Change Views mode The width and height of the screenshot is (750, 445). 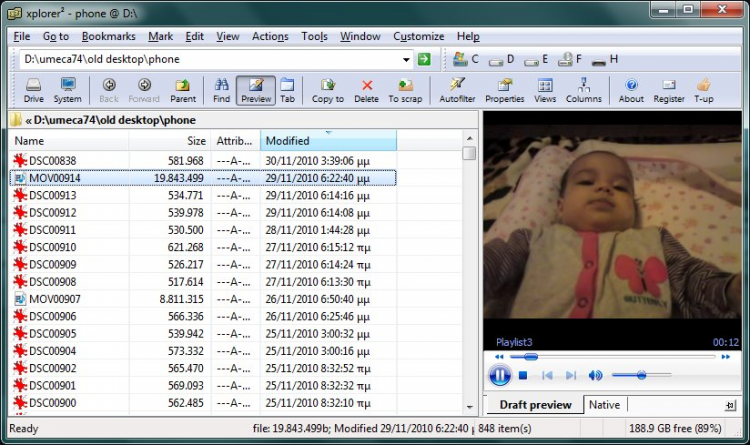click(x=545, y=90)
